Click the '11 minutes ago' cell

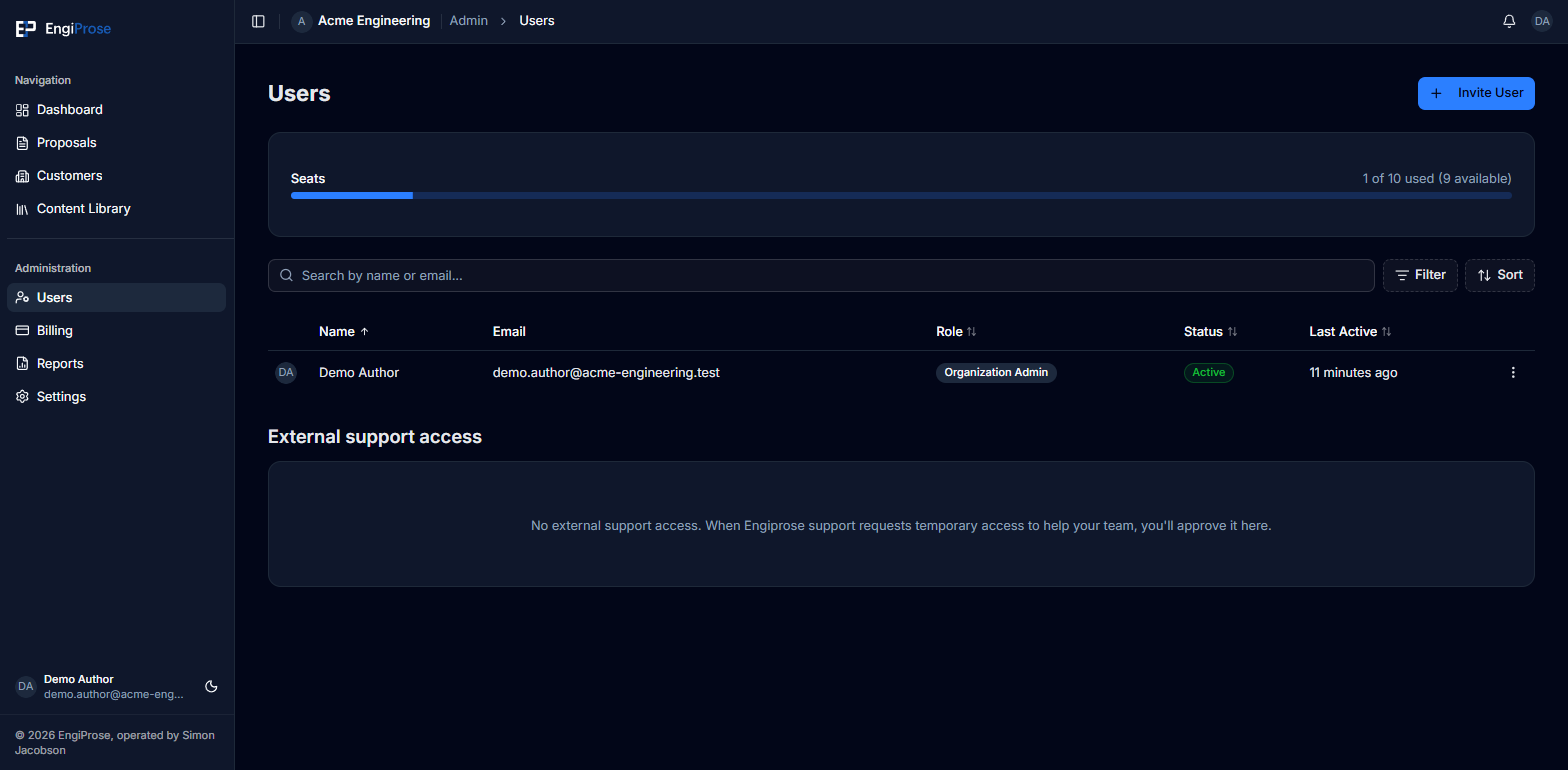[x=1353, y=373]
